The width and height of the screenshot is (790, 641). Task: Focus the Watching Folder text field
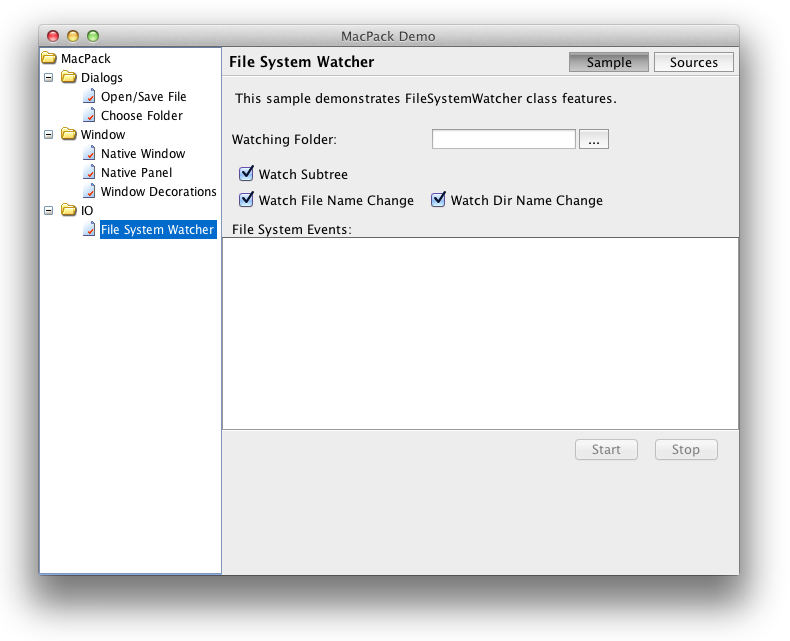(503, 139)
